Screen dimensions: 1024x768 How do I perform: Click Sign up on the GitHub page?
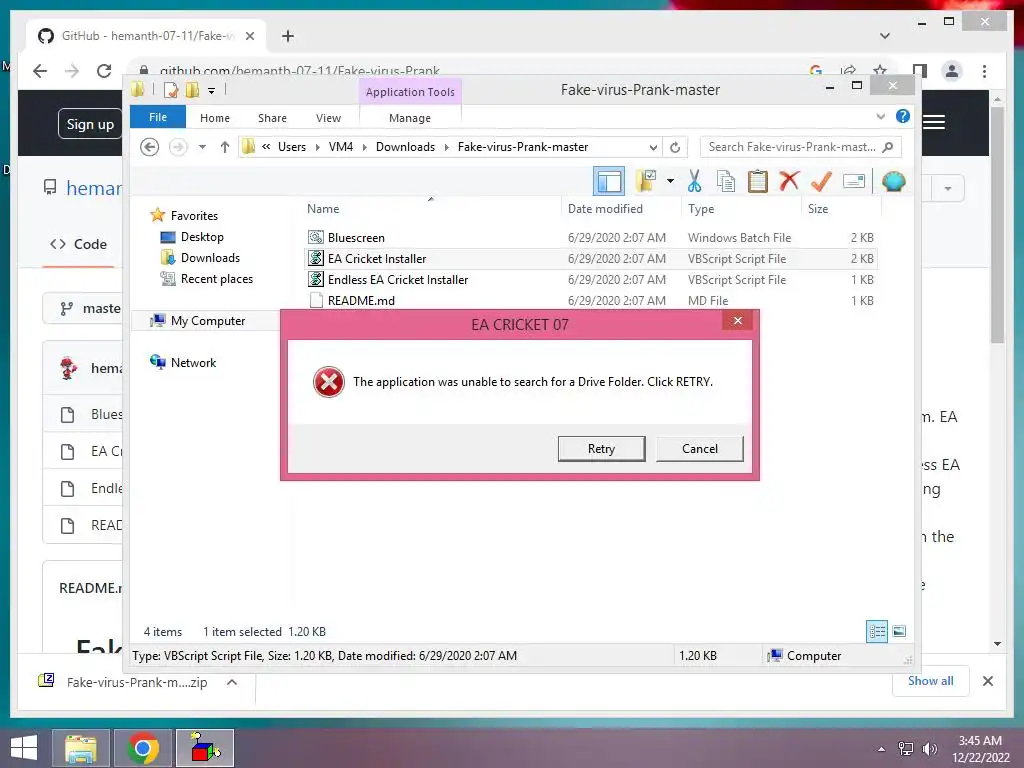90,124
